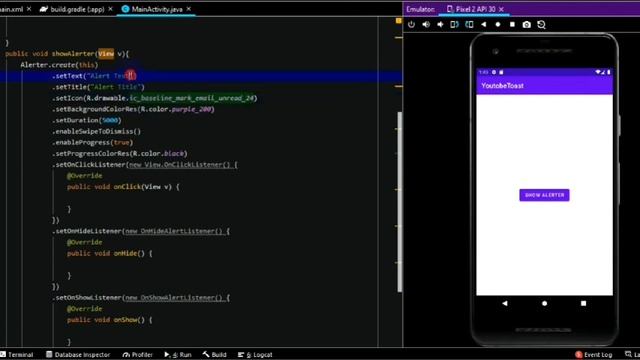Click the setTitle("Alert Title") code line
640x360 pixels.
pos(98,87)
